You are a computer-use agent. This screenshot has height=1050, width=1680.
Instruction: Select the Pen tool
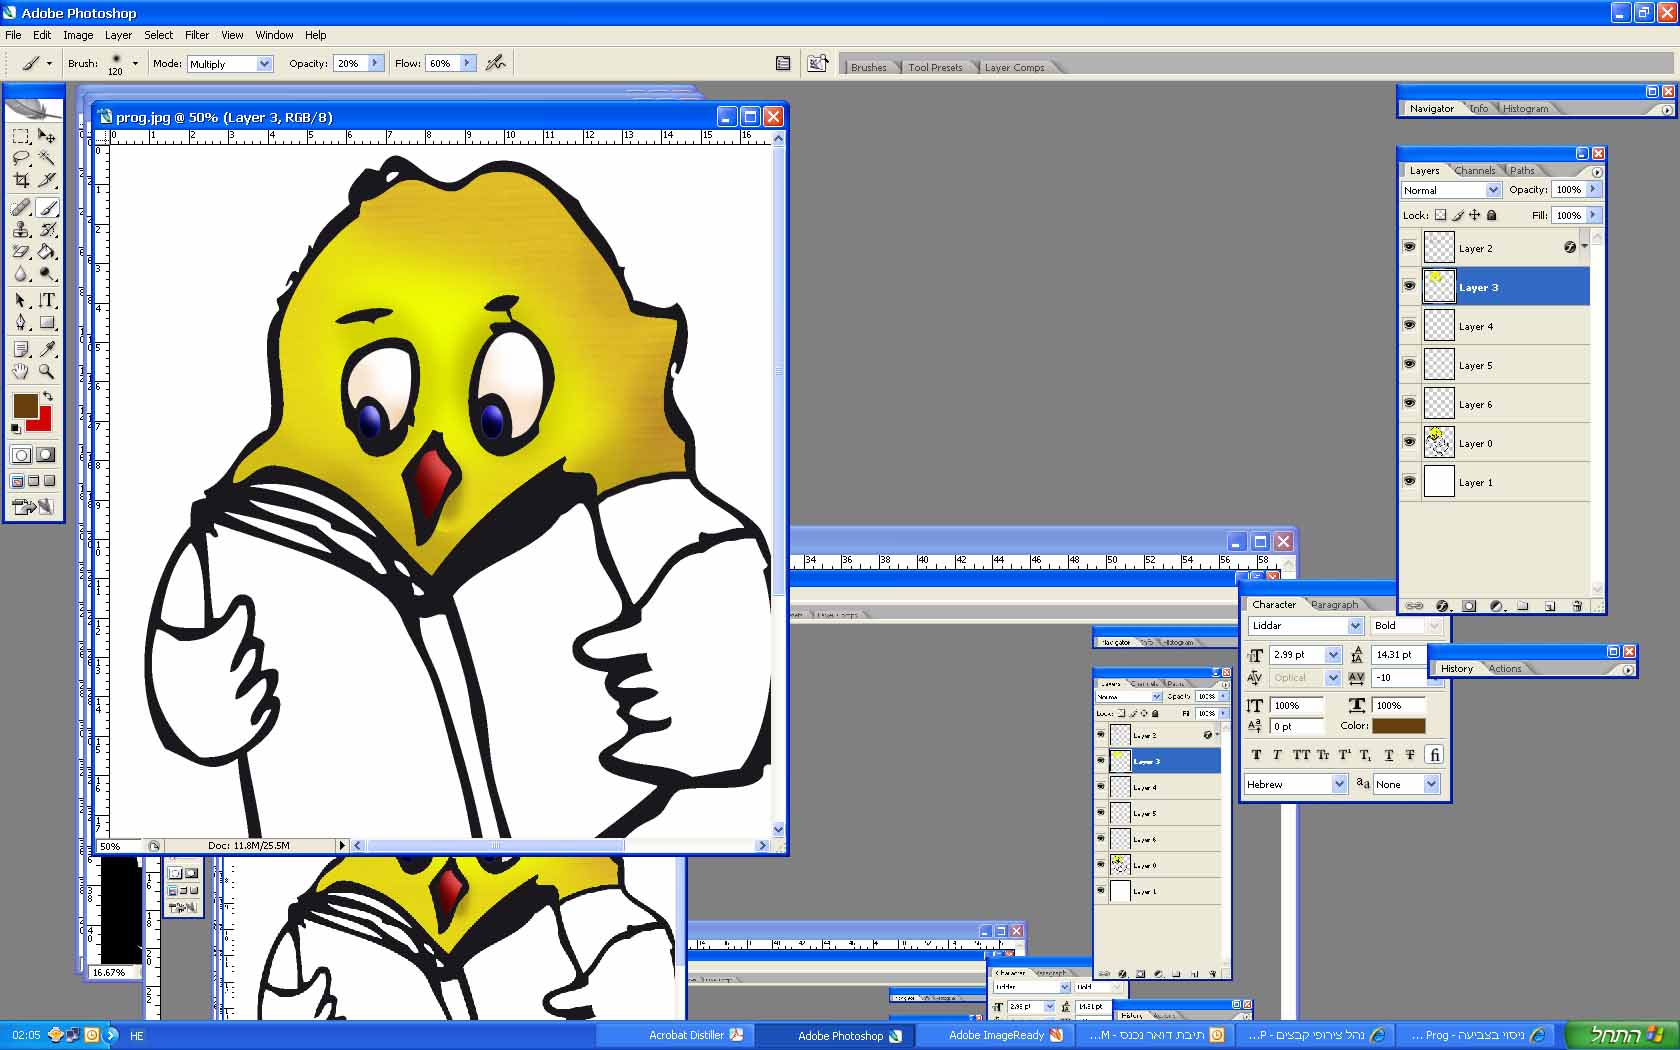pyautogui.click(x=21, y=322)
